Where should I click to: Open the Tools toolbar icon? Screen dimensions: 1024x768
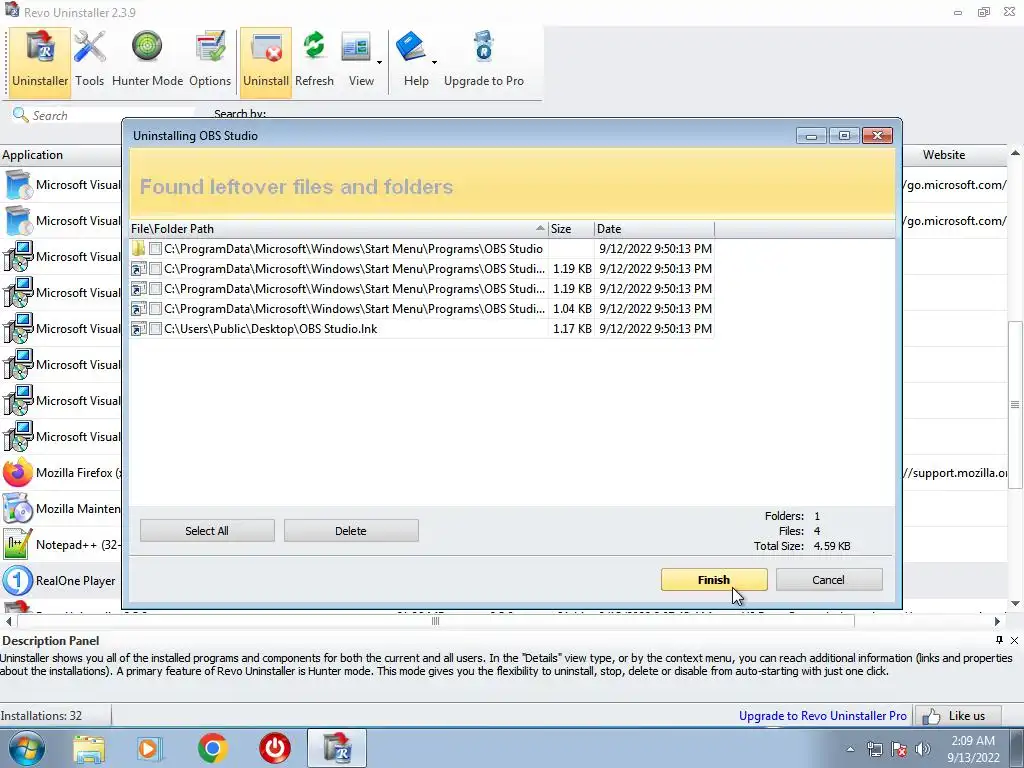point(89,60)
